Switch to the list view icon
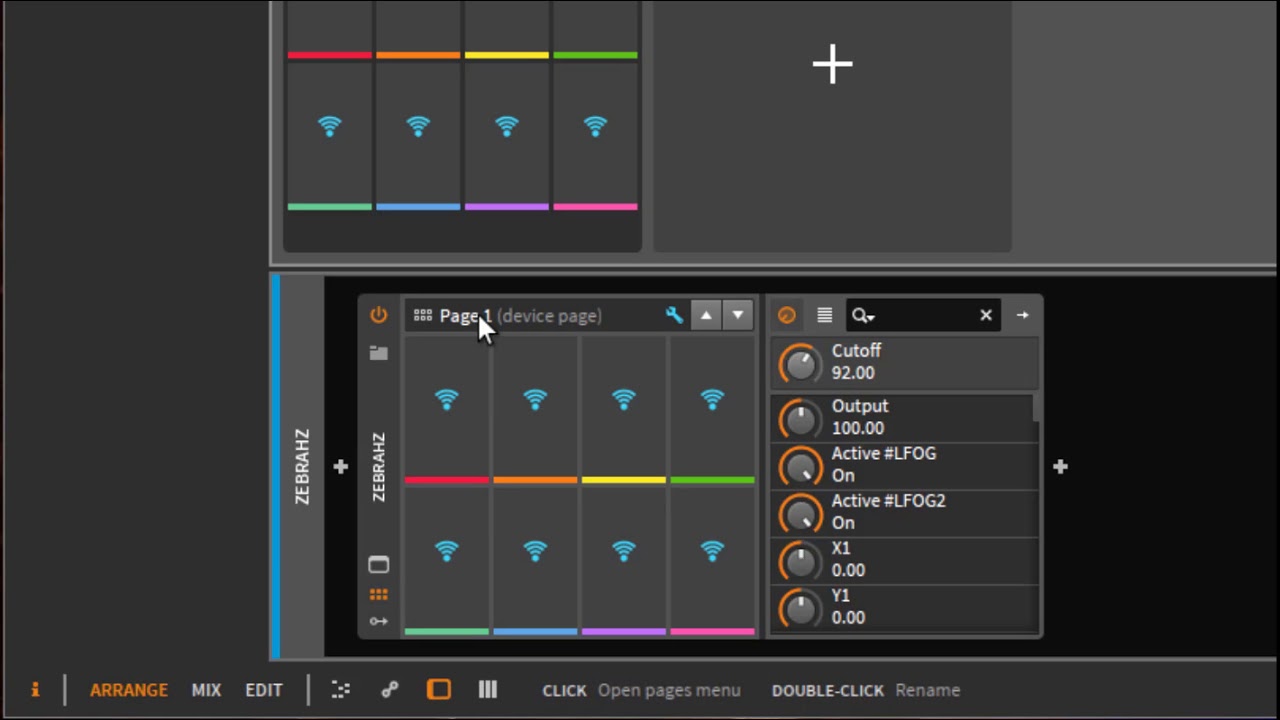This screenshot has height=720, width=1280. (x=824, y=315)
